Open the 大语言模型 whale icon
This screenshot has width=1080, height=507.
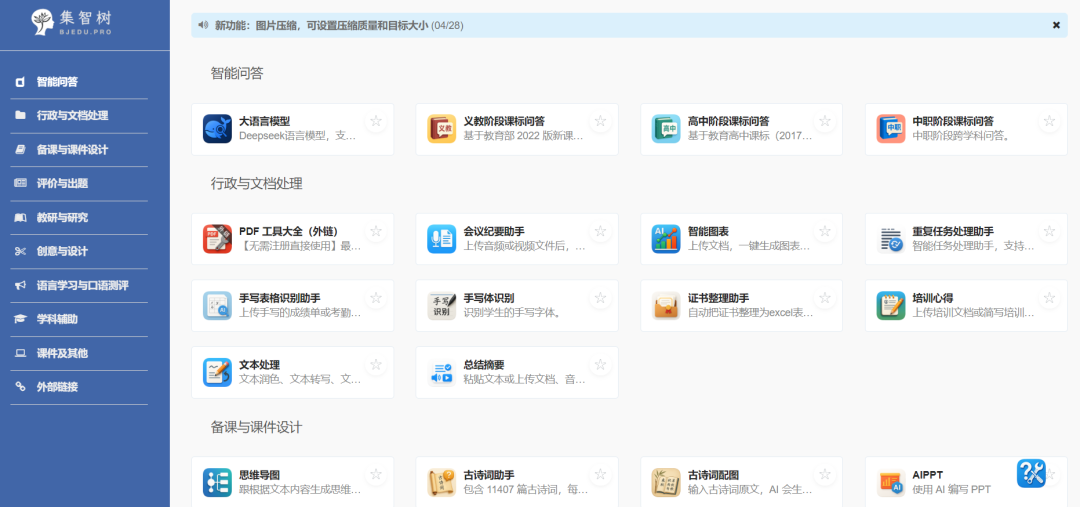tap(217, 129)
